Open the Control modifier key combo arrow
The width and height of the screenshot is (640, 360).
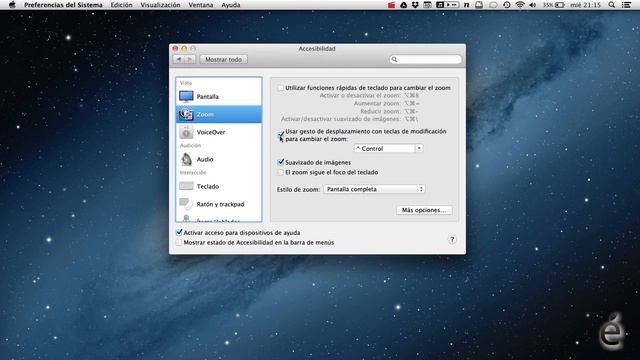point(419,149)
